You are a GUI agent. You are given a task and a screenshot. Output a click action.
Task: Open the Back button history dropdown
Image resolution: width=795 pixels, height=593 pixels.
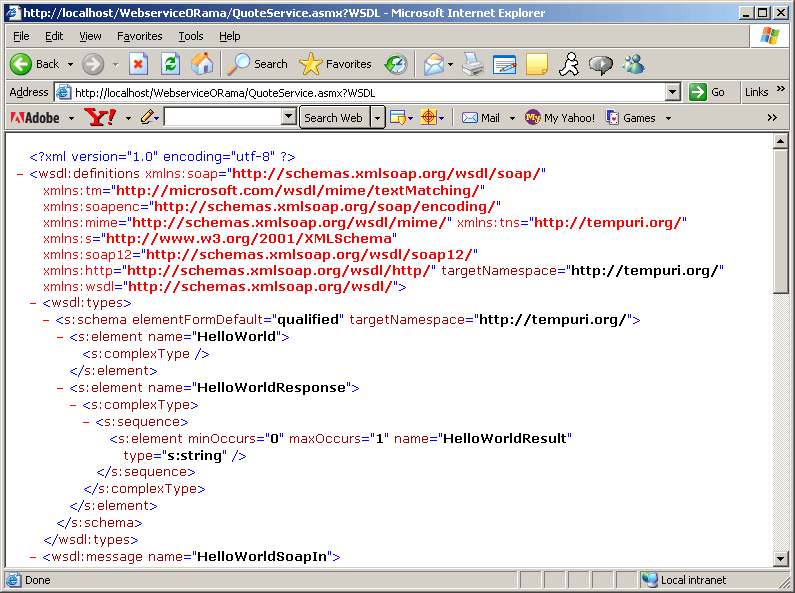point(69,64)
